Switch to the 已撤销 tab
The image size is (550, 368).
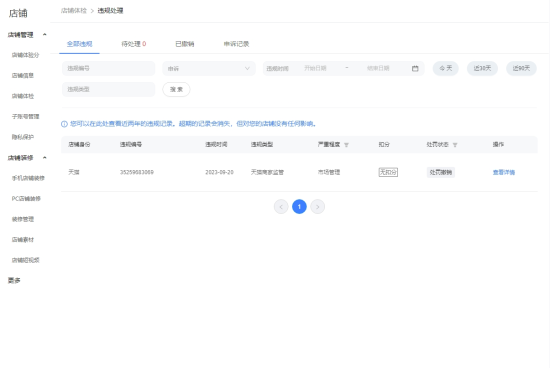point(185,44)
